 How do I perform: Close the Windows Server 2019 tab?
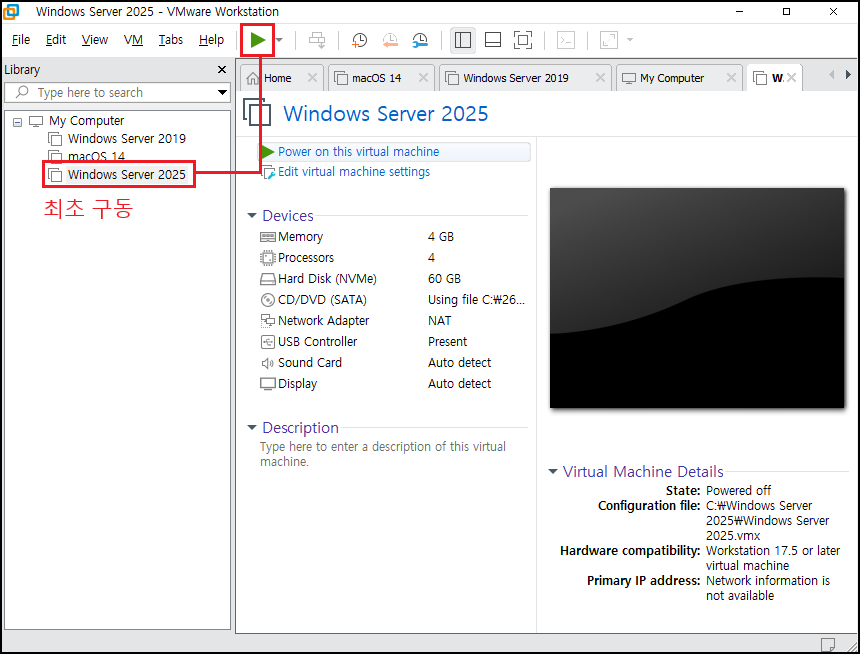coord(600,78)
